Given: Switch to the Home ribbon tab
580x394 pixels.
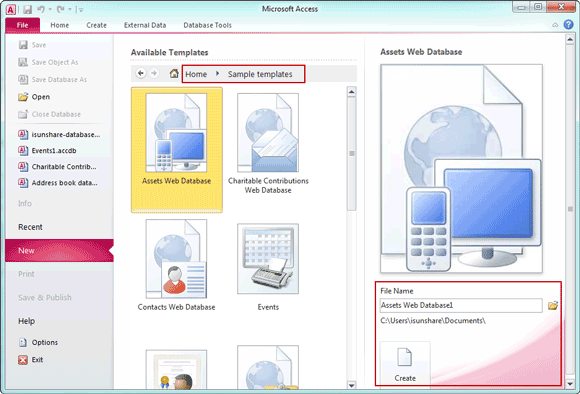Looking at the screenshot, I should pos(60,25).
